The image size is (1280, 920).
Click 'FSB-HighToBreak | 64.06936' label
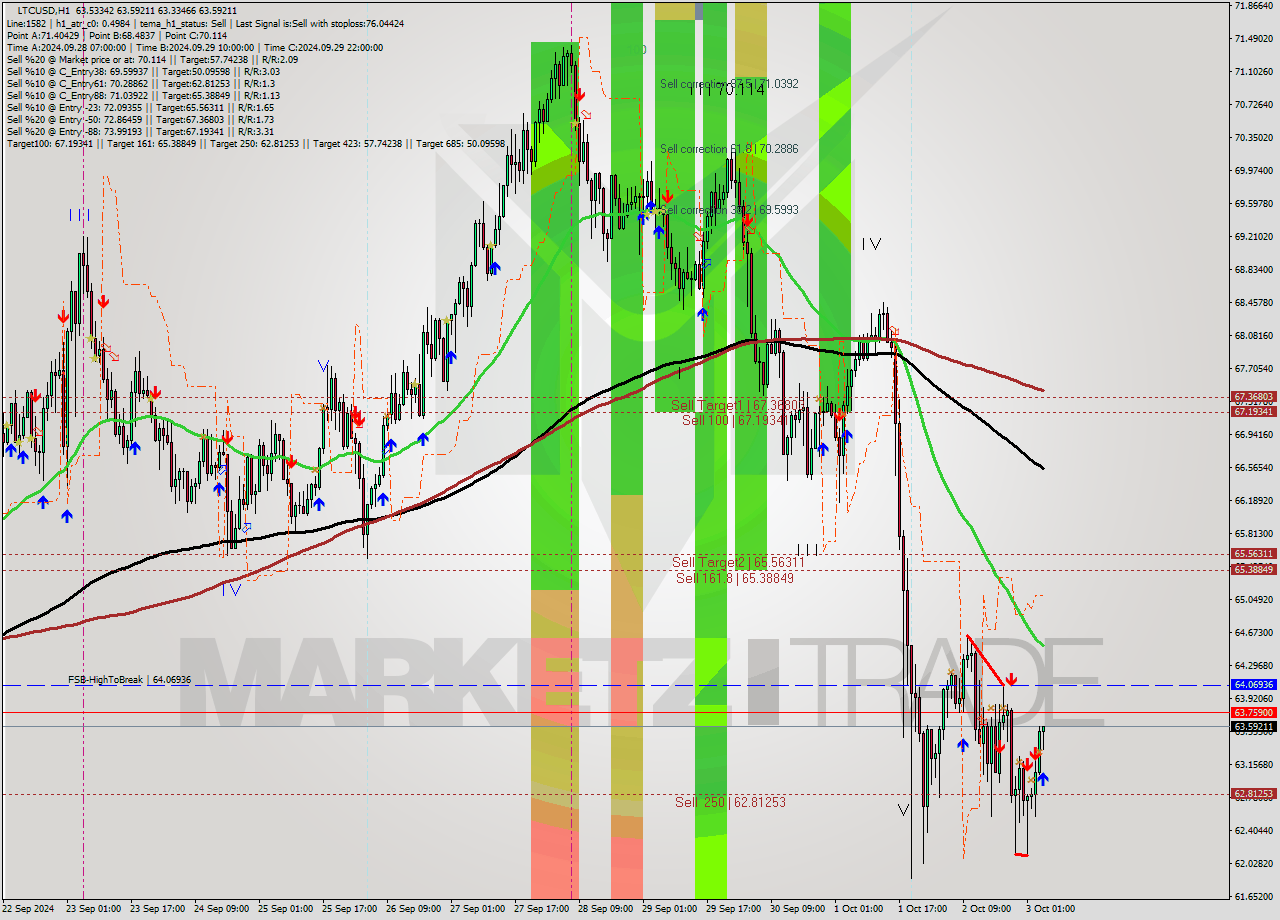coord(129,680)
